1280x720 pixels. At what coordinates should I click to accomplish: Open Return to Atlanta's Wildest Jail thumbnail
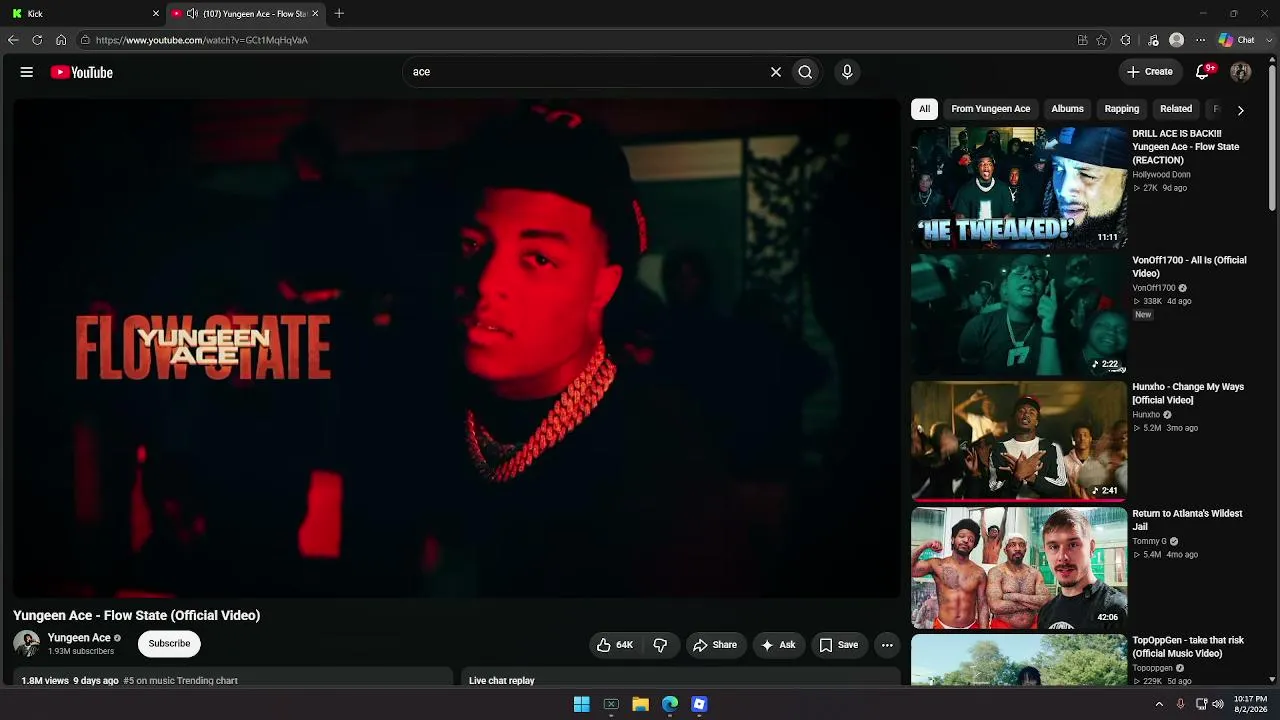(1019, 568)
